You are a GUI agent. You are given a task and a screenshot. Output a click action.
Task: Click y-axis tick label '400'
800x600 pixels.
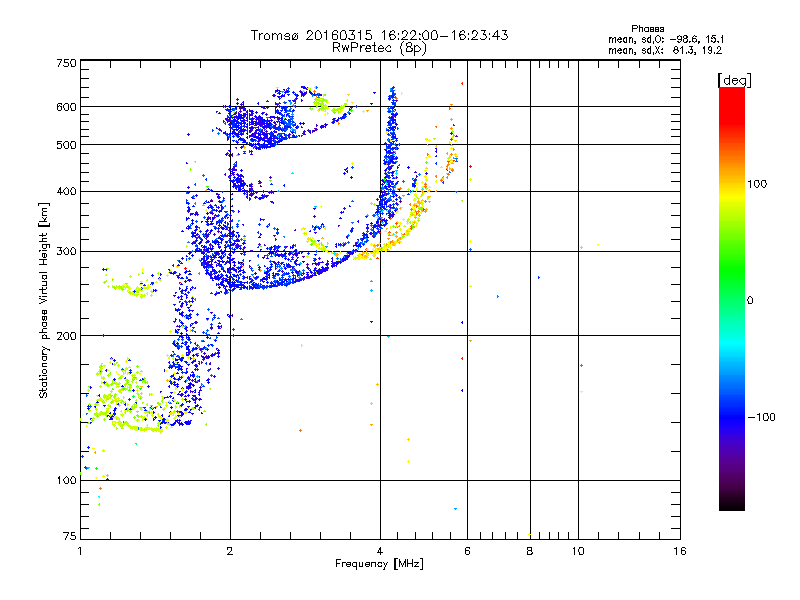click(x=66, y=192)
